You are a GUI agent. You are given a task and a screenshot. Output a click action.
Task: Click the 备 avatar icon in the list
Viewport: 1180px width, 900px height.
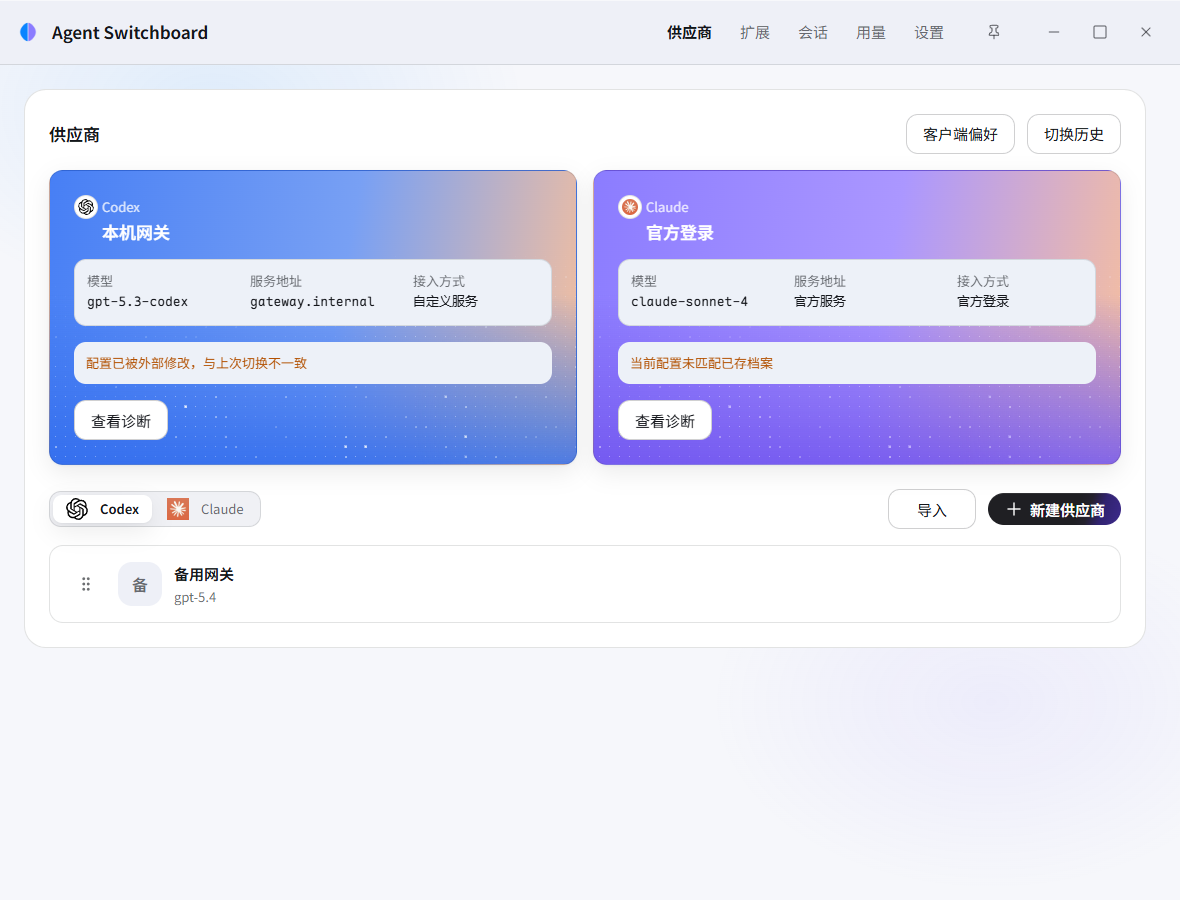[x=140, y=584]
